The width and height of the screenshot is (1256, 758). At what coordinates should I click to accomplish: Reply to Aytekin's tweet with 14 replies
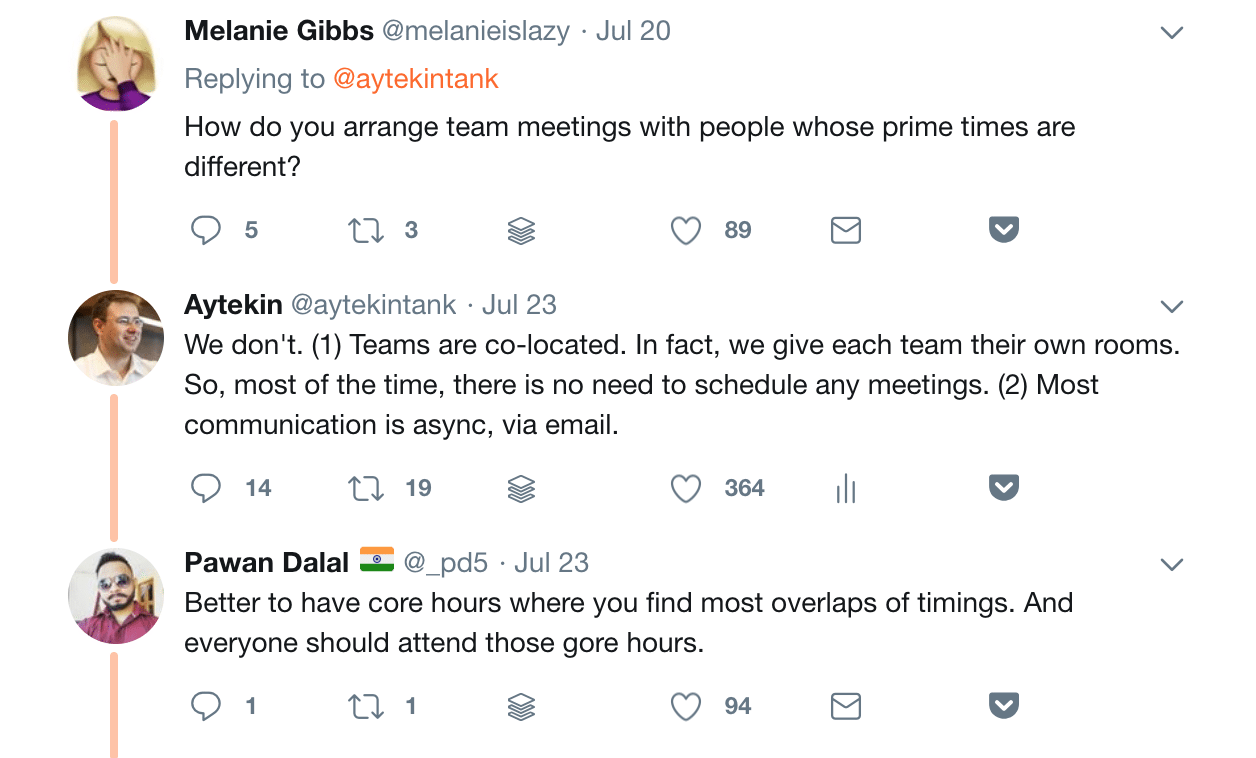206,489
